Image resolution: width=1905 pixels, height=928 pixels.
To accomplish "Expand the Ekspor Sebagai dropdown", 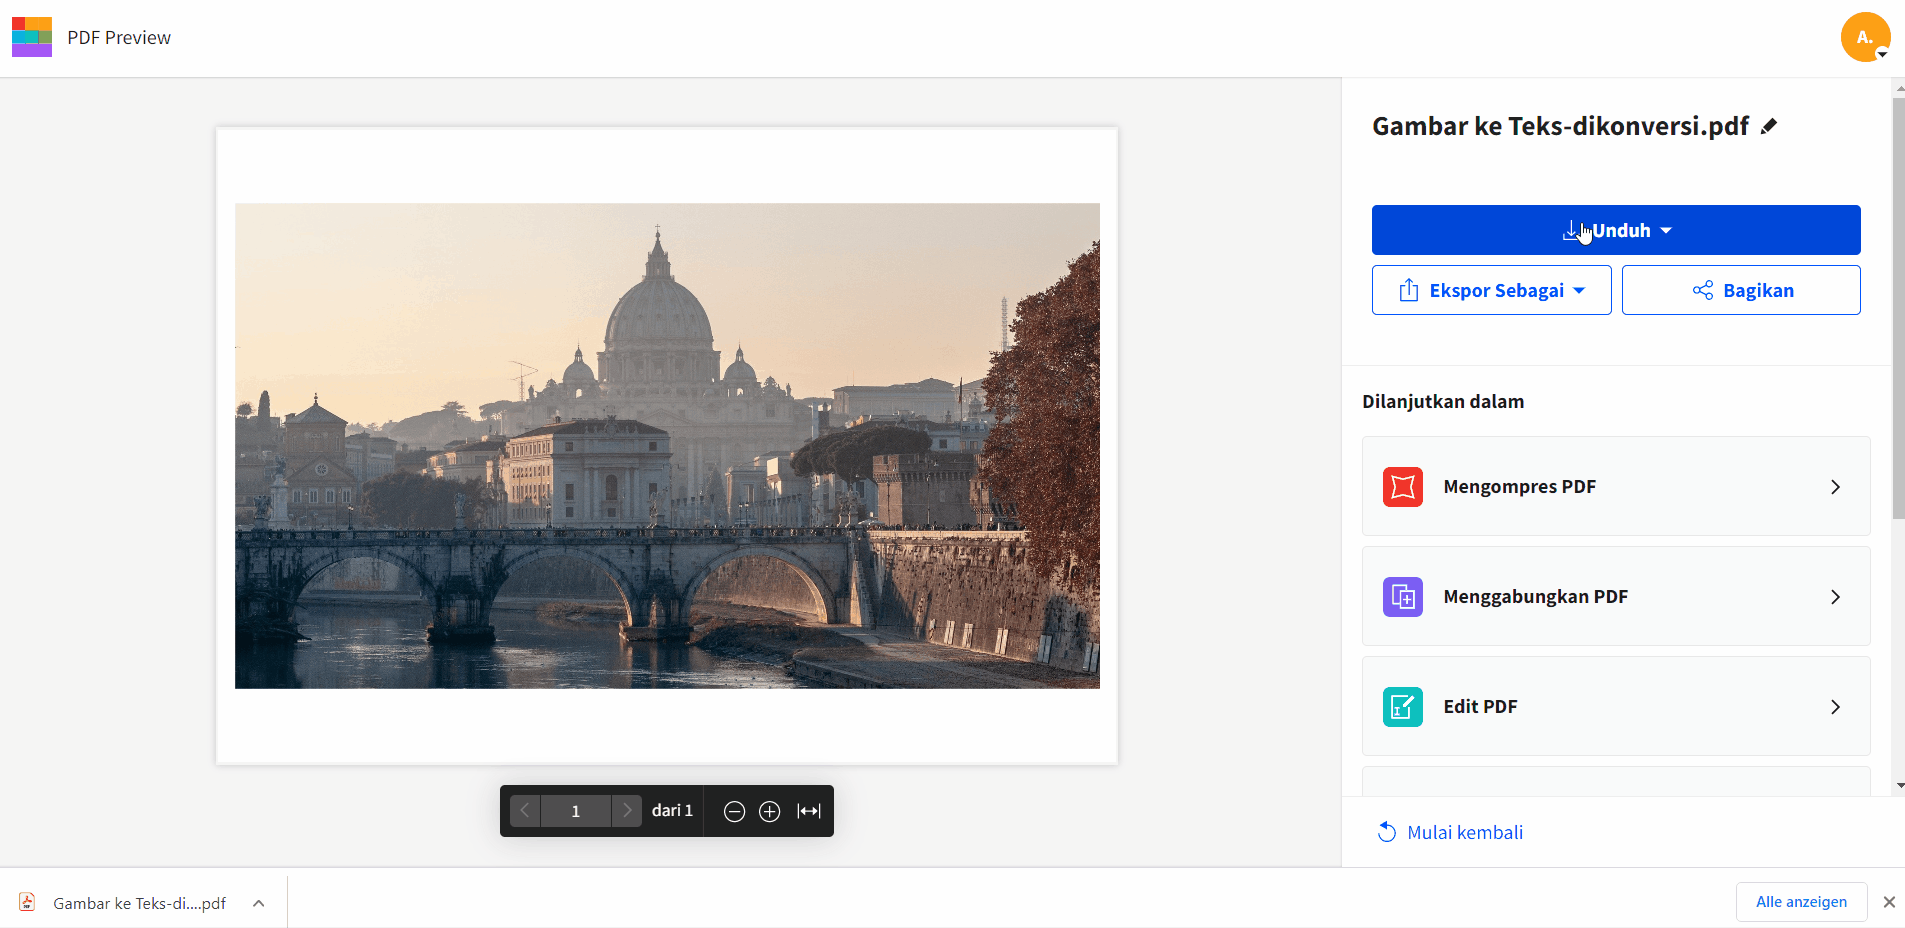I will click(1581, 290).
